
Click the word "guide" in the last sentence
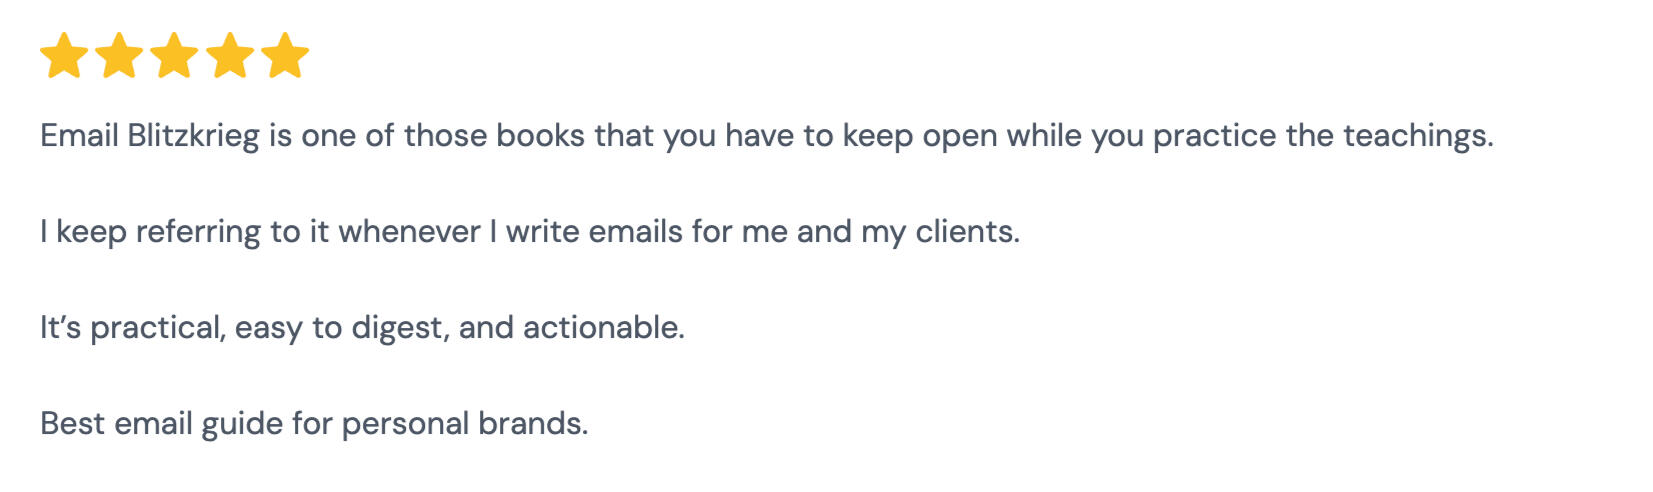click(242, 424)
